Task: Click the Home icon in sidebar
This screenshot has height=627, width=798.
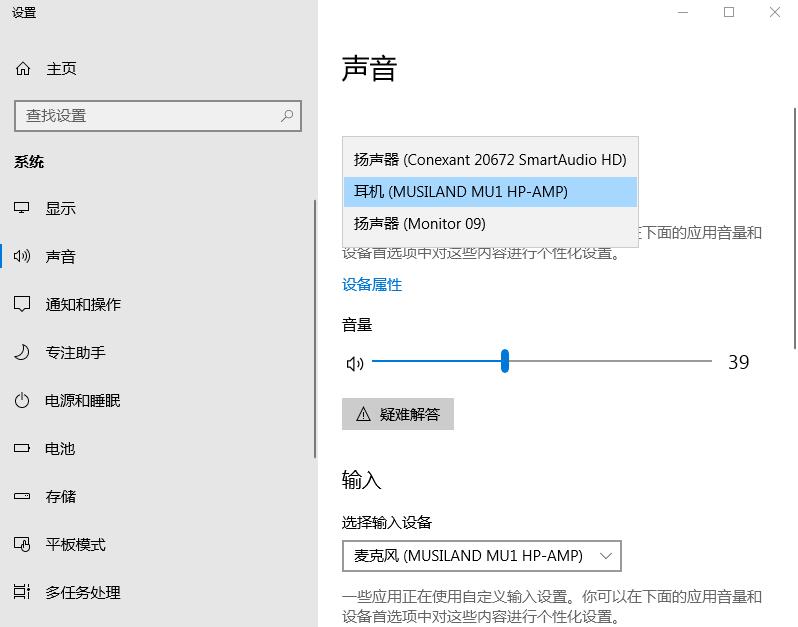Action: (x=22, y=69)
